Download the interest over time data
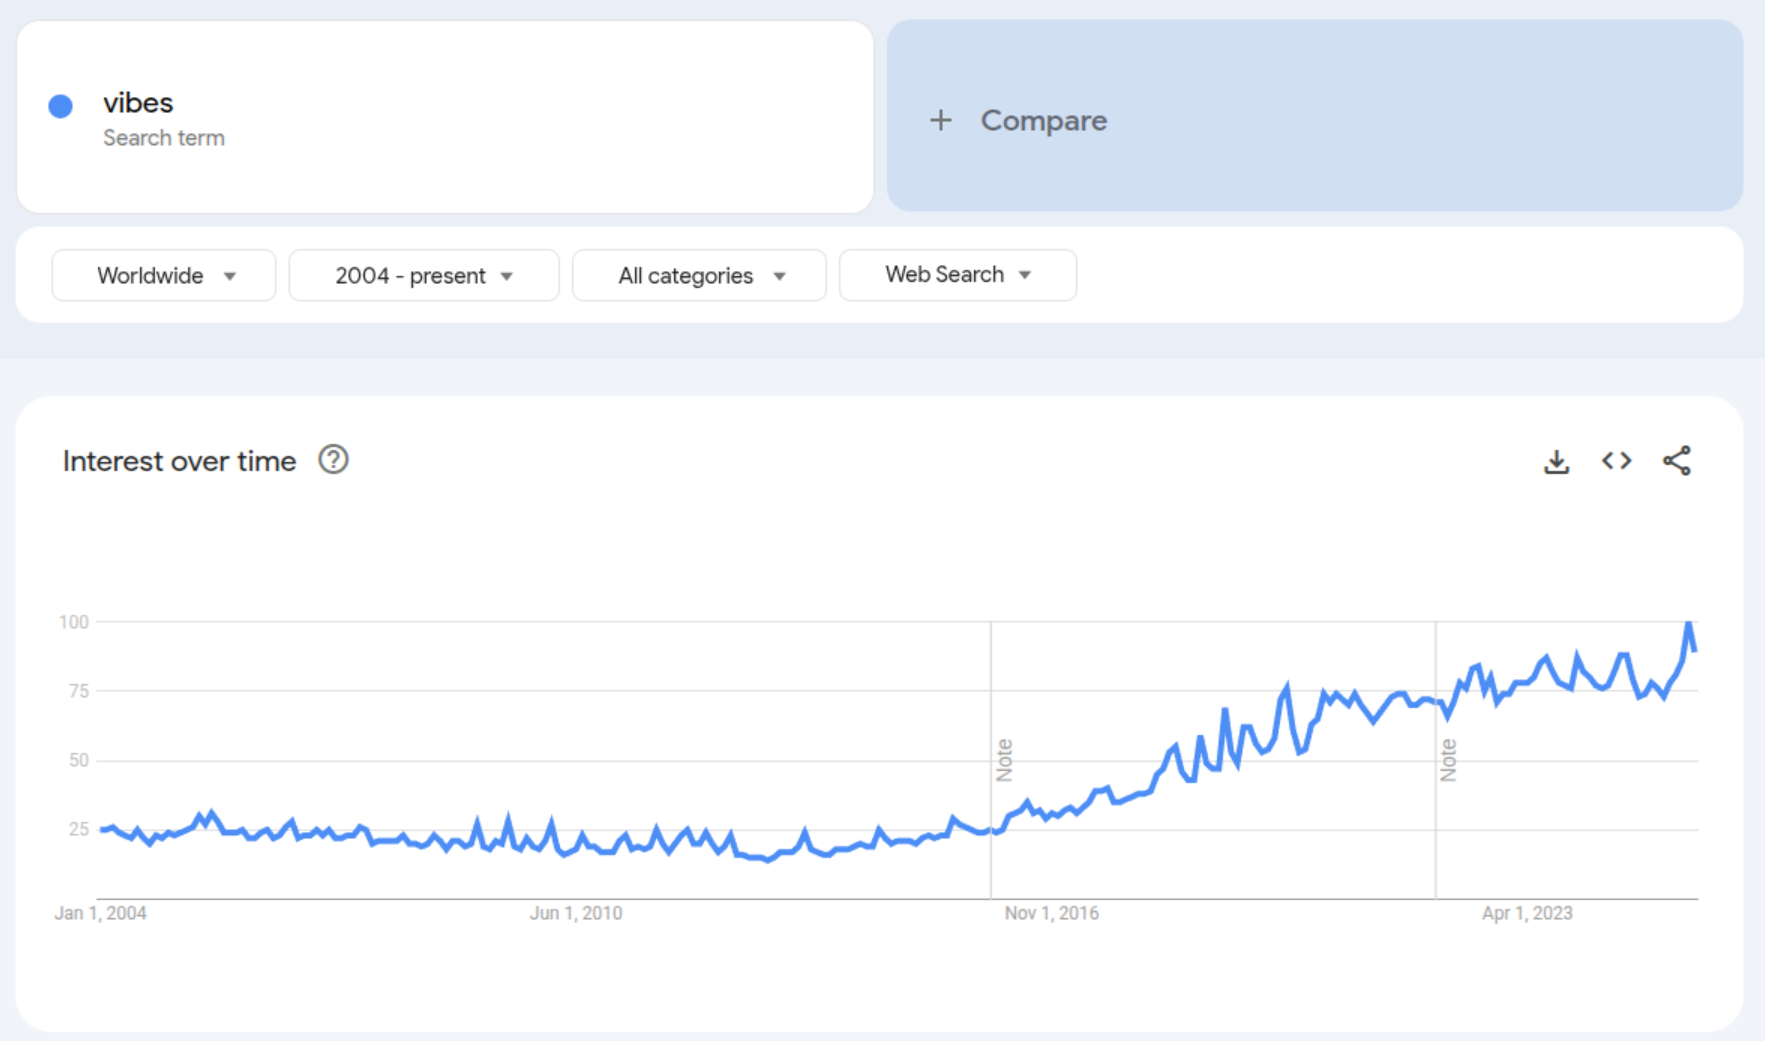Screen dimensions: 1765x1041 (1556, 461)
